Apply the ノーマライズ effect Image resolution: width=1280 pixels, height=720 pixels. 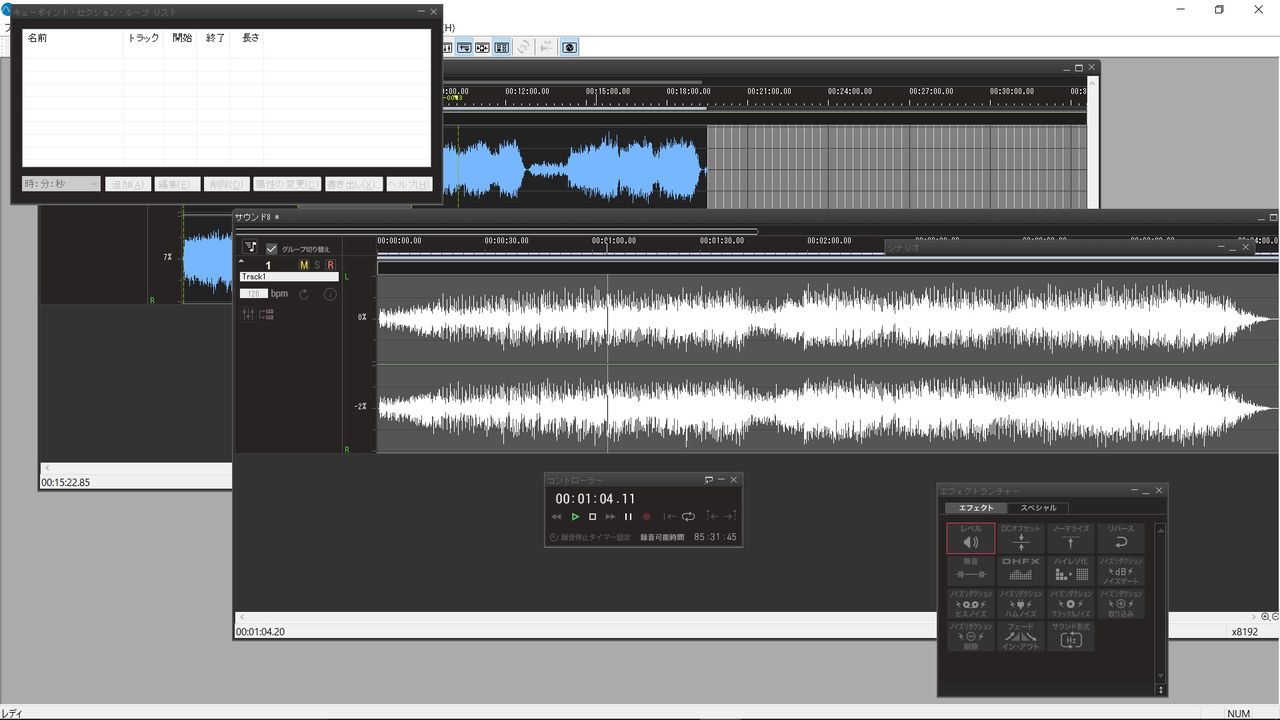(1070, 538)
